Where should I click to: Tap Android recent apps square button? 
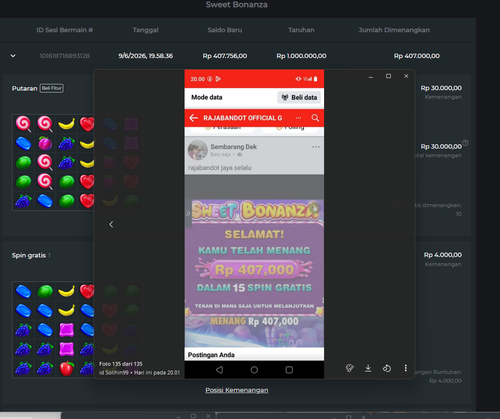[x=289, y=370]
